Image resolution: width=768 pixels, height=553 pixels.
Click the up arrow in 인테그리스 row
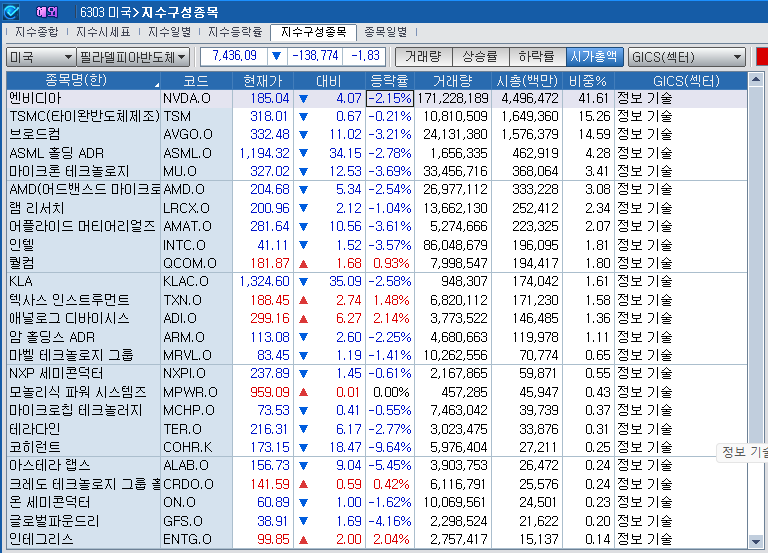tap(303, 540)
